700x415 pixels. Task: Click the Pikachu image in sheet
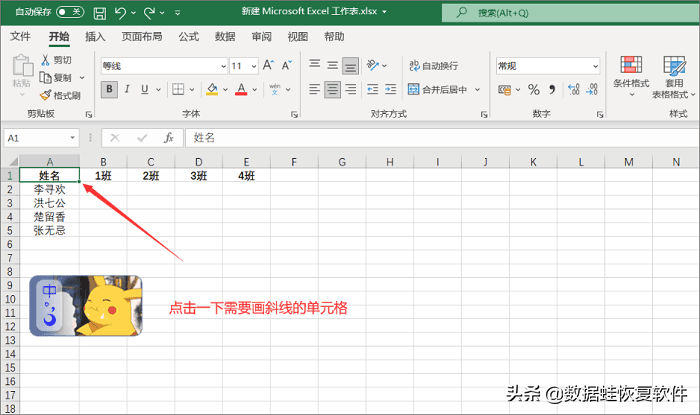tap(86, 306)
